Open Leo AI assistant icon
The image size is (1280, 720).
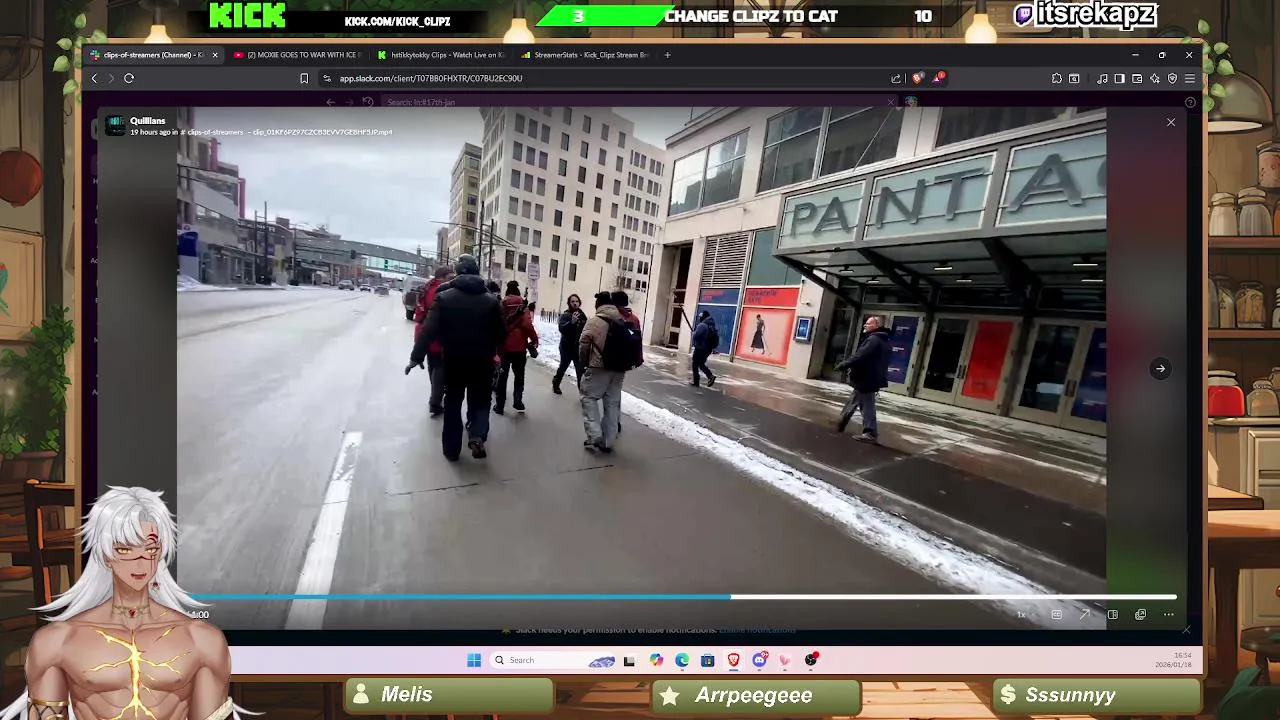point(1155,78)
